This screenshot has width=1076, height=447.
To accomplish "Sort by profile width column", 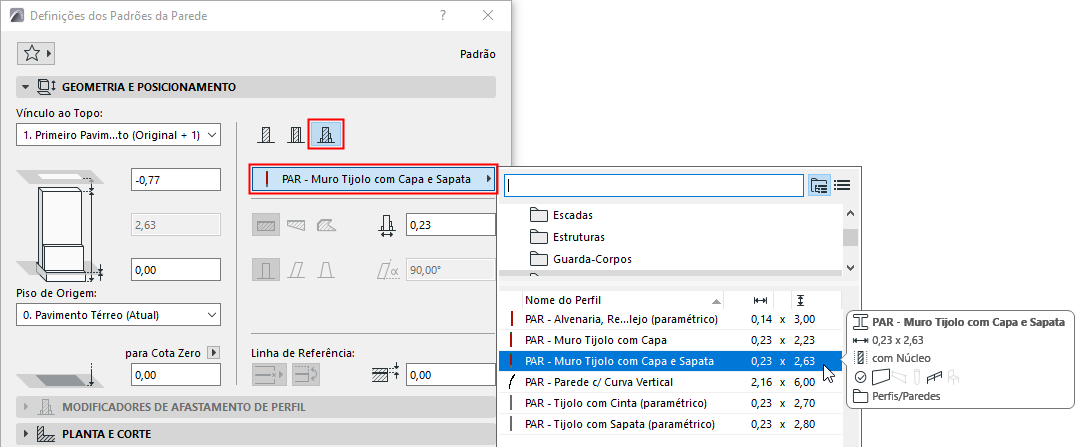I will [x=760, y=300].
